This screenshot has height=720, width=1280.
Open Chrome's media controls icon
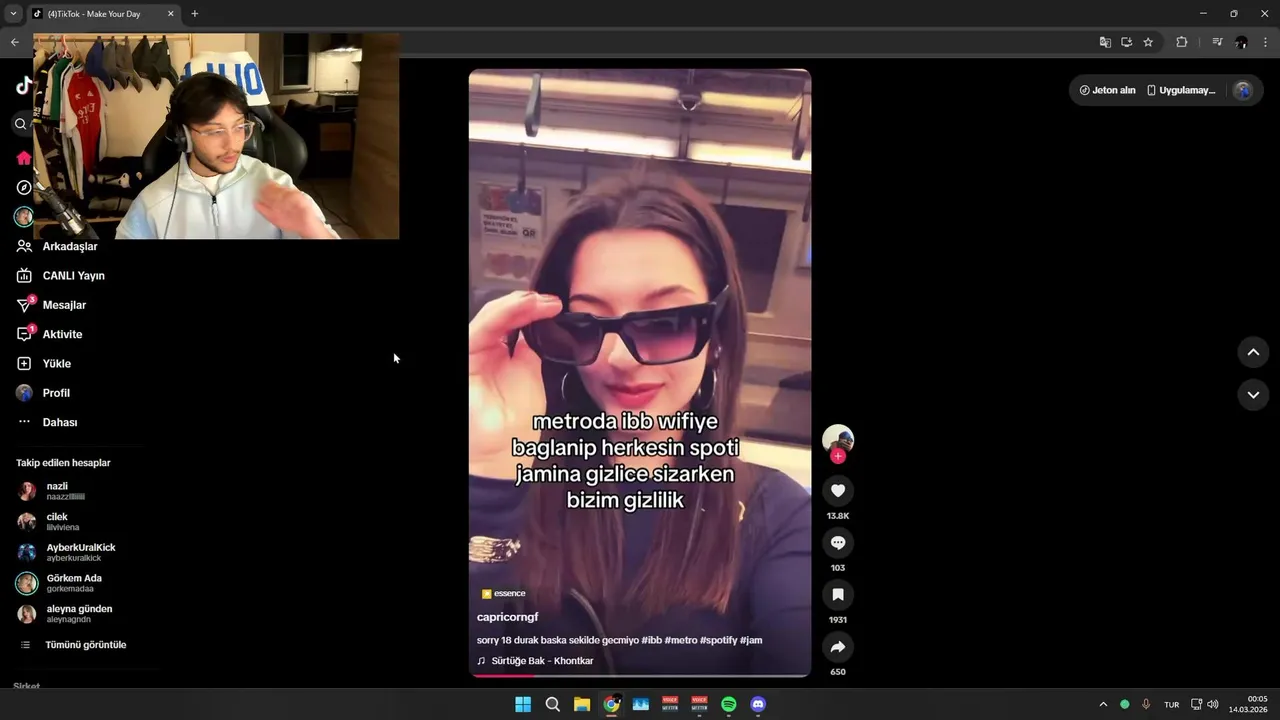pos(1217,42)
